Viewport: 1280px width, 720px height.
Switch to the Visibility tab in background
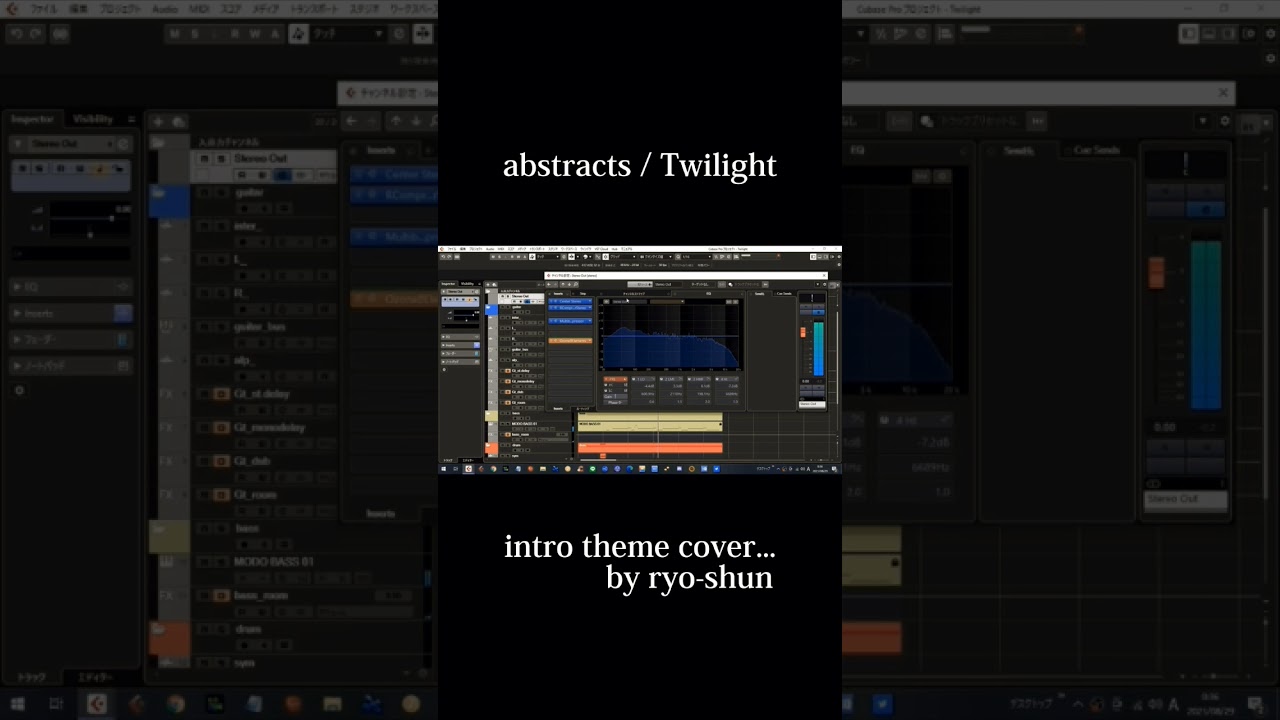point(93,119)
